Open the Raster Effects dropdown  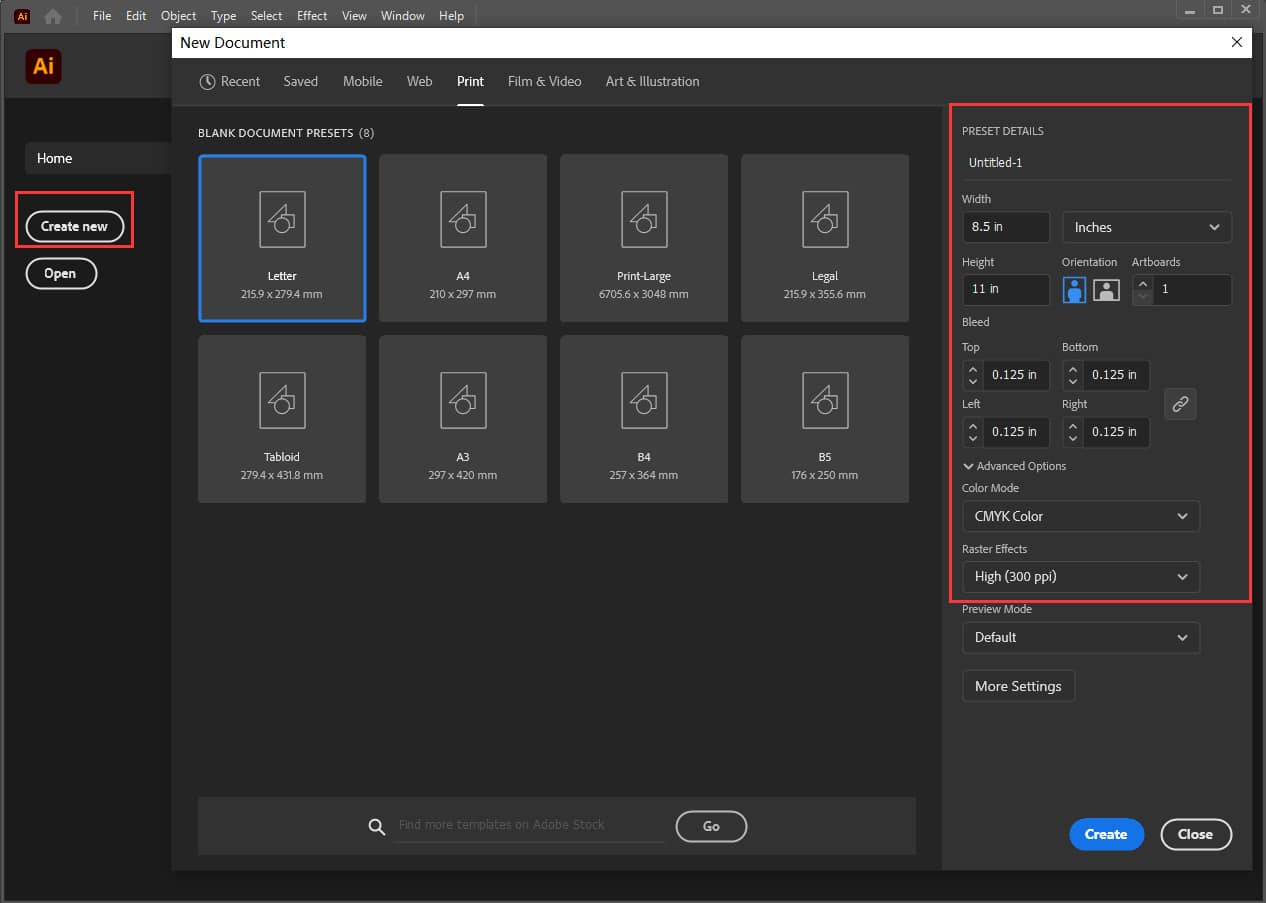(1080, 577)
